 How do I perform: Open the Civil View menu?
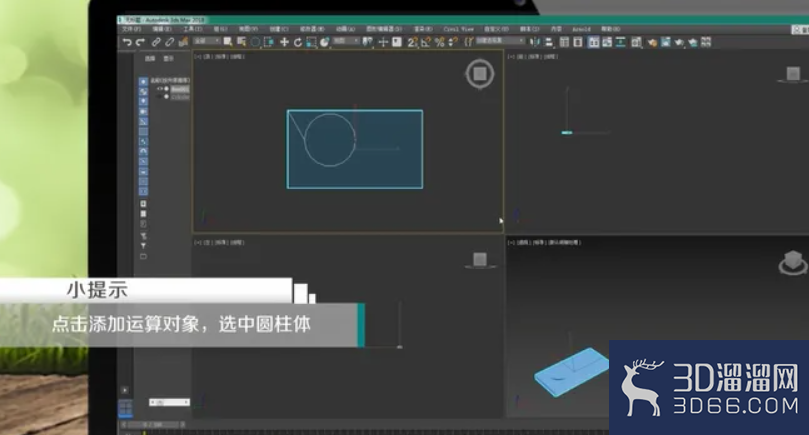[459, 29]
